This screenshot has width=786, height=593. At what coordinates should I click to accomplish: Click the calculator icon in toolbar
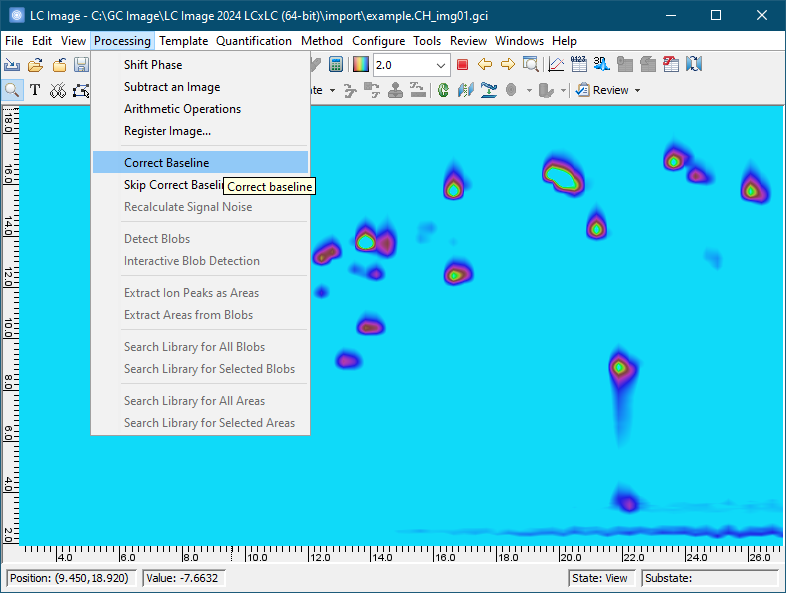[x=337, y=65]
